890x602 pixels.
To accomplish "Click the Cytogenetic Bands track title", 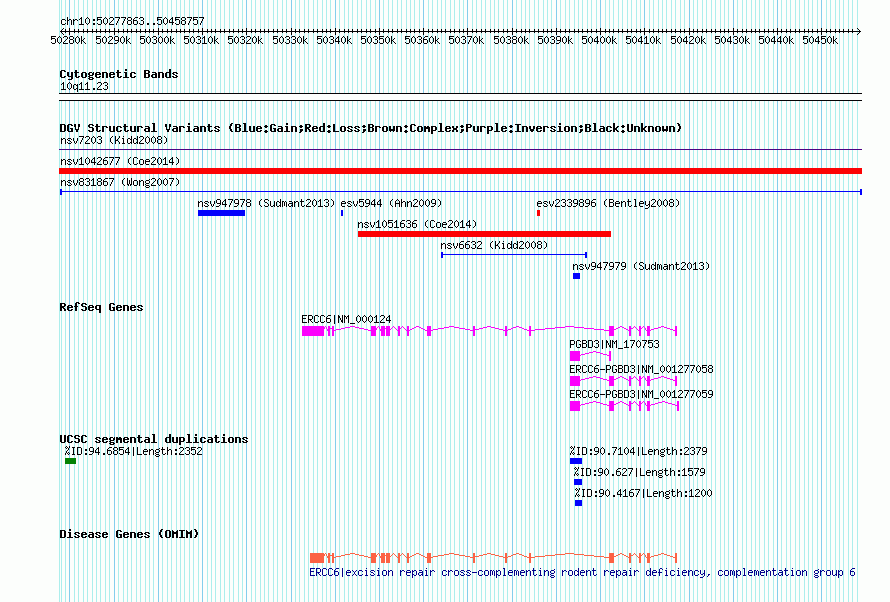I will (119, 74).
